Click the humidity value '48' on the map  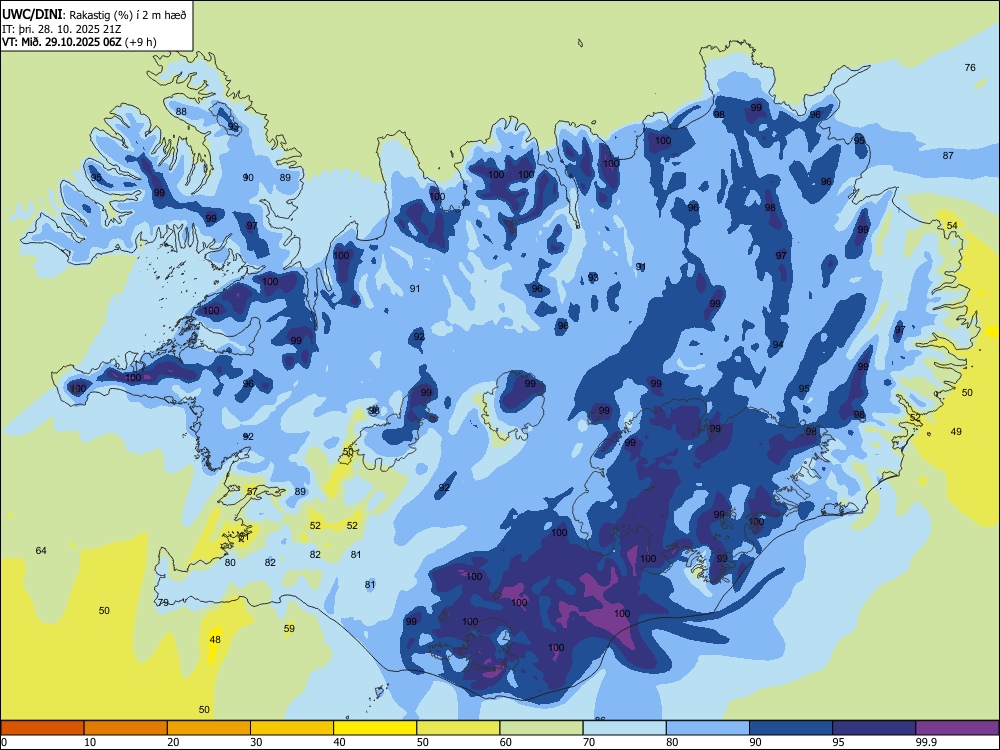[215, 640]
